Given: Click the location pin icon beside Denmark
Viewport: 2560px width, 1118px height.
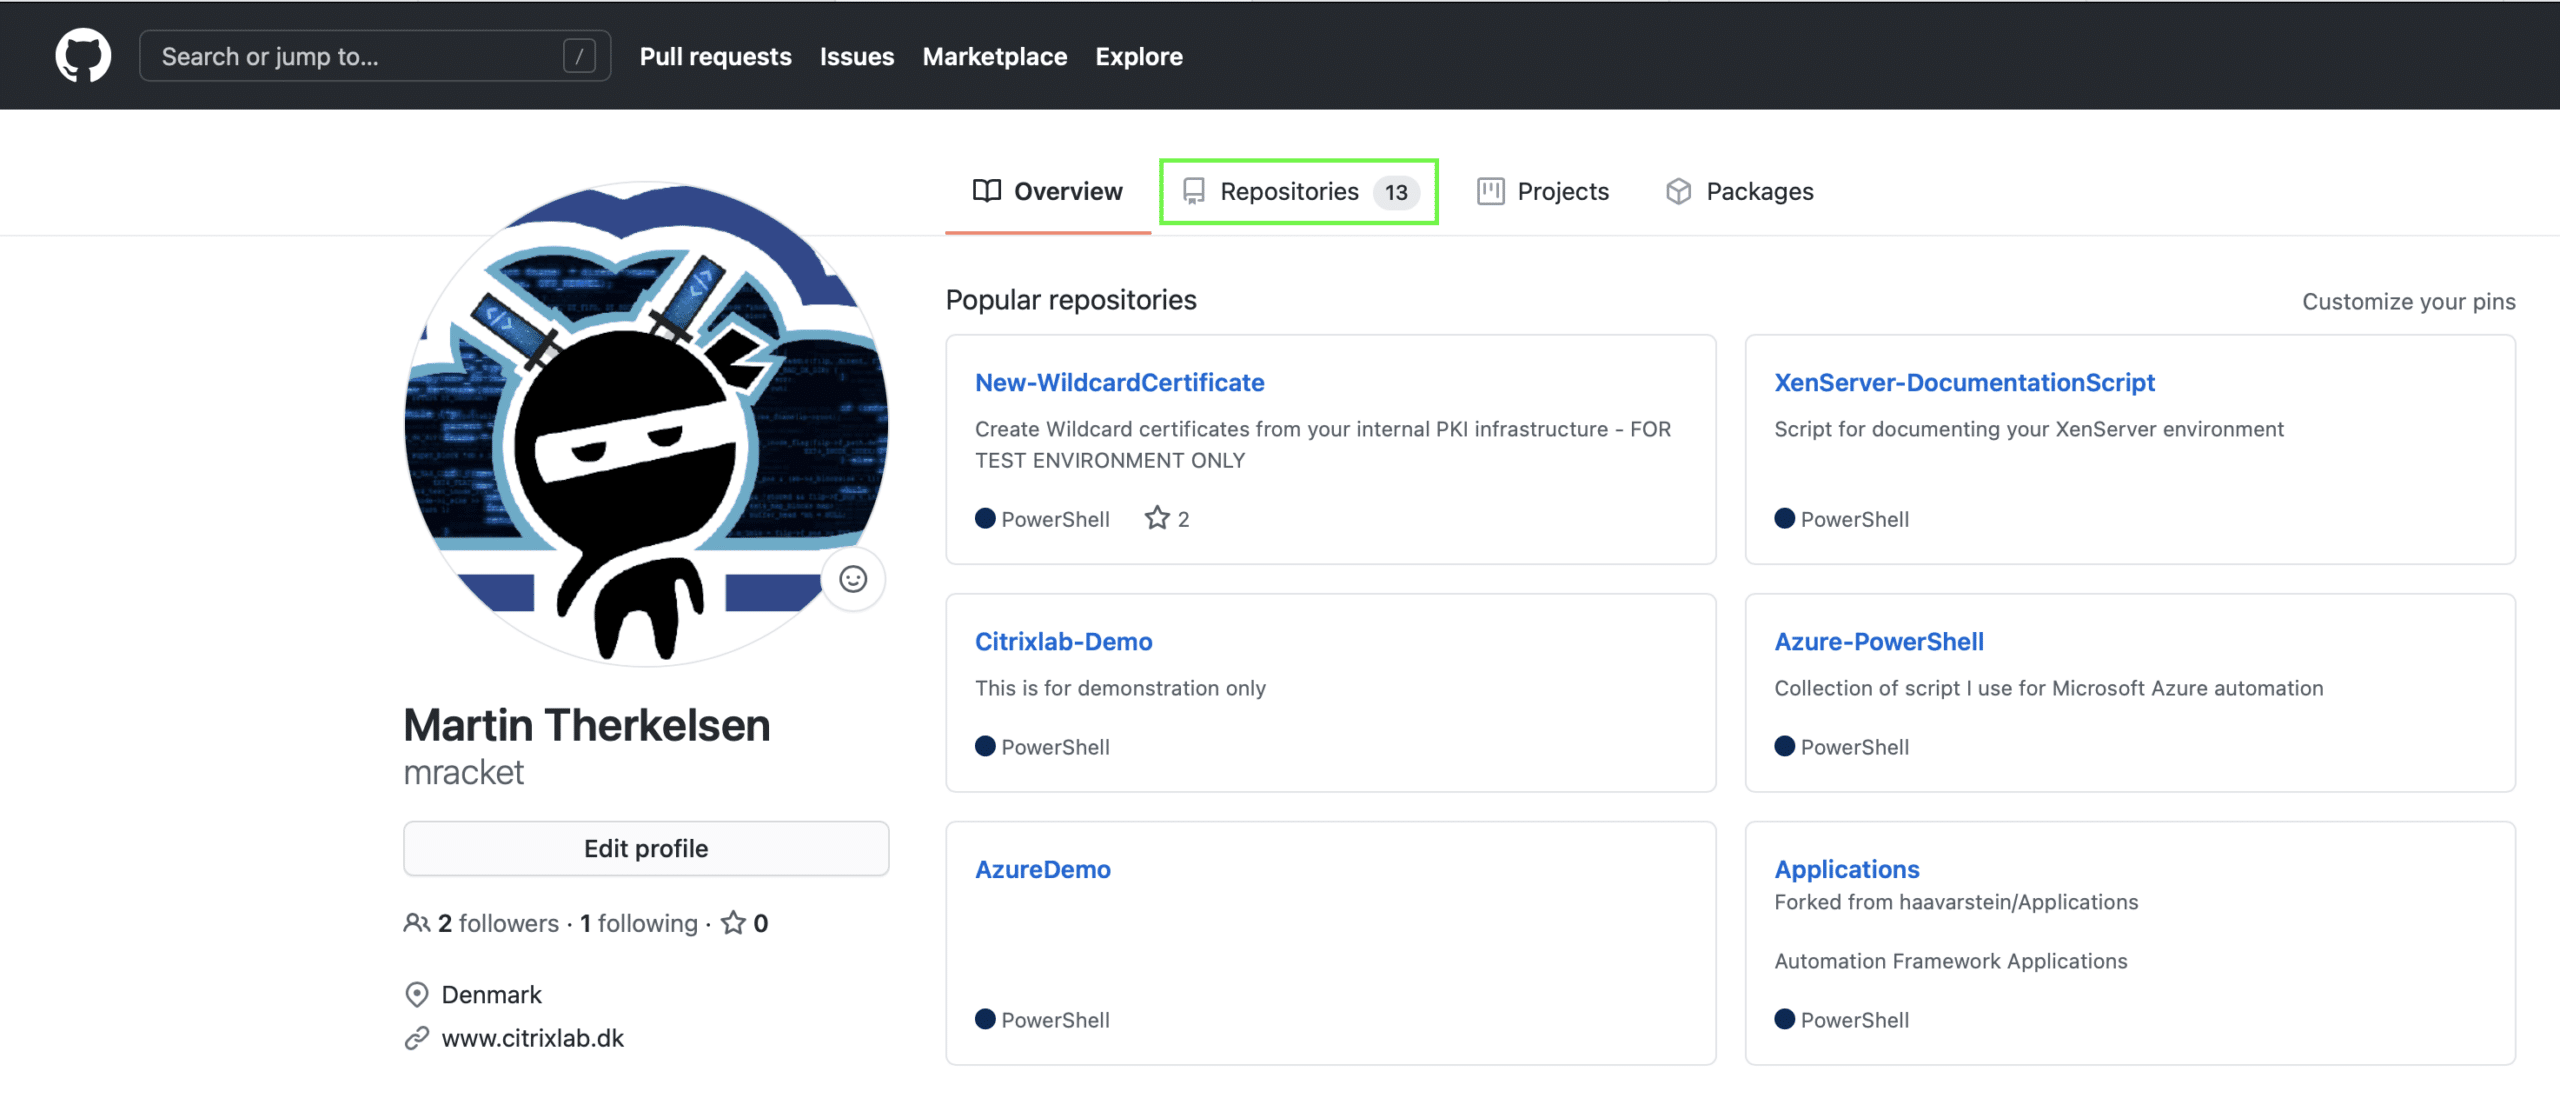Looking at the screenshot, I should pyautogui.click(x=416, y=994).
